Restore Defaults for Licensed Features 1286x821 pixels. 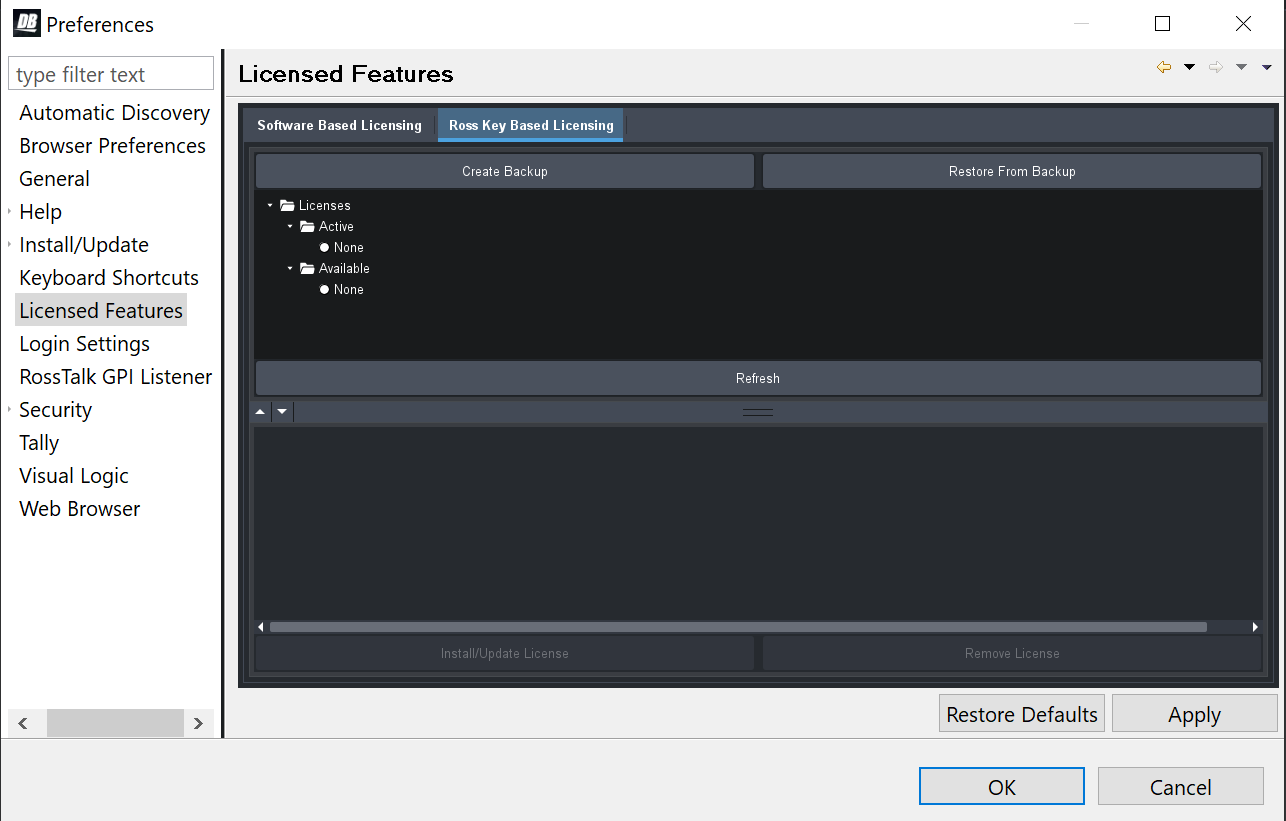(1020, 713)
